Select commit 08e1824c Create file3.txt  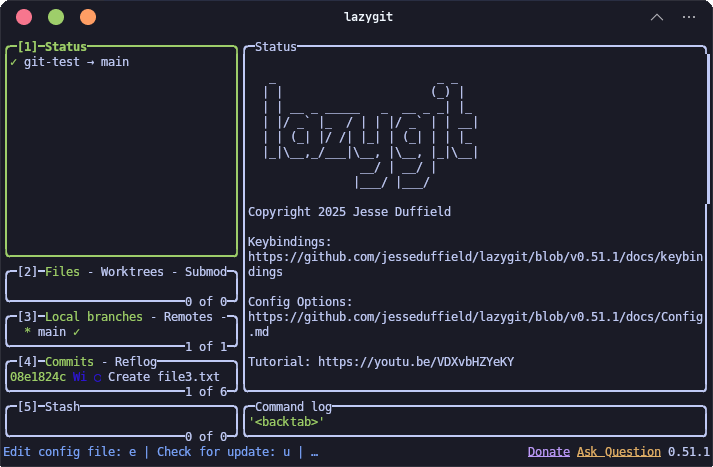[x=121, y=377]
